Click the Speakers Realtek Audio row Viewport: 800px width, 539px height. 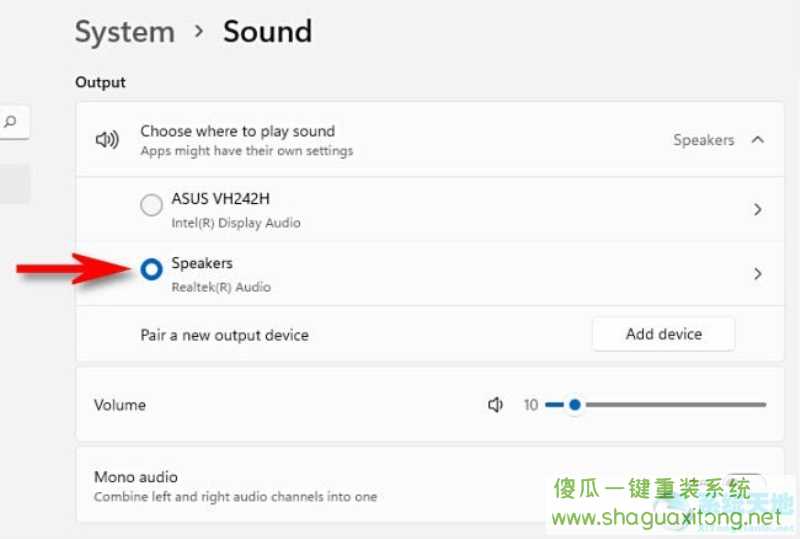coord(430,274)
